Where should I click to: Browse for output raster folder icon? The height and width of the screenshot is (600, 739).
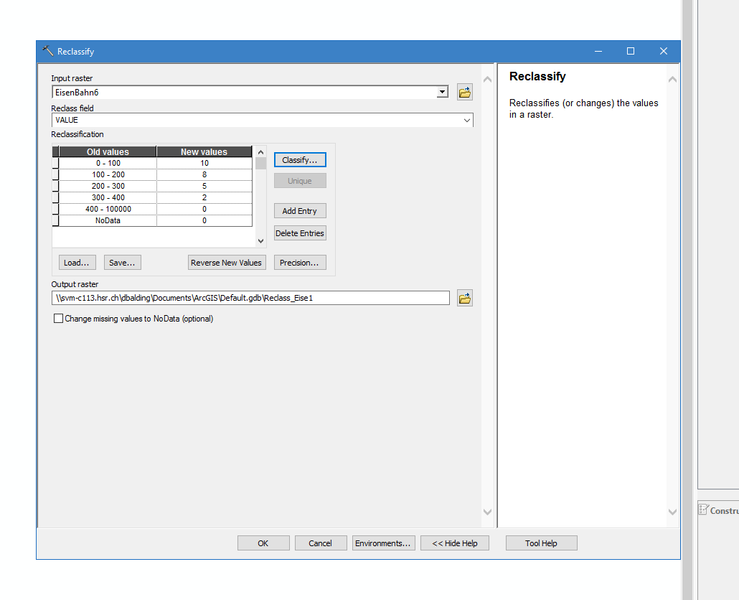[464, 298]
